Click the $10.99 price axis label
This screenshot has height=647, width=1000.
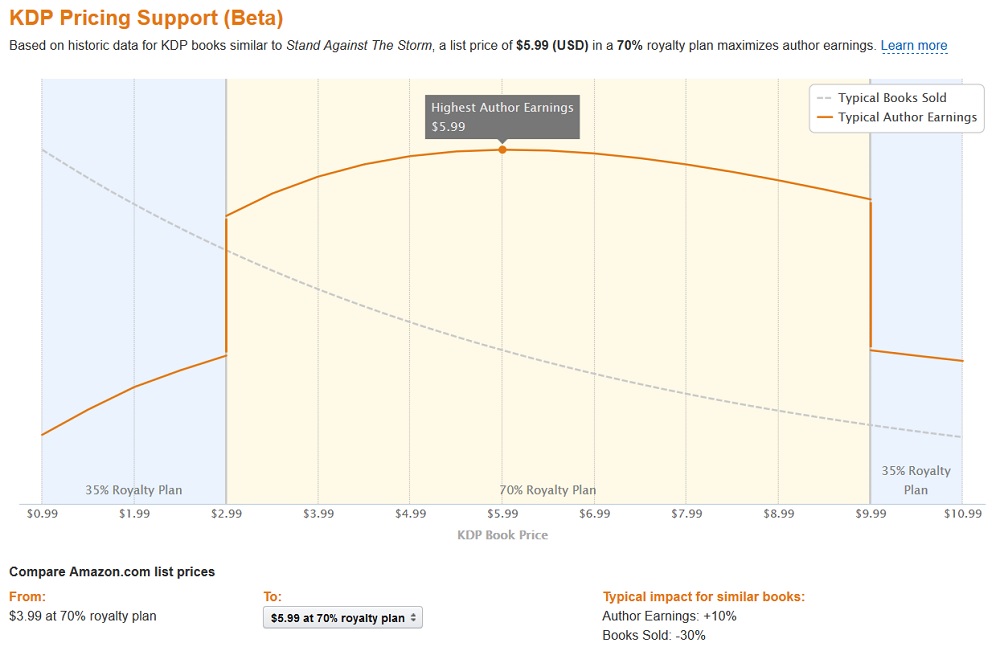click(962, 514)
